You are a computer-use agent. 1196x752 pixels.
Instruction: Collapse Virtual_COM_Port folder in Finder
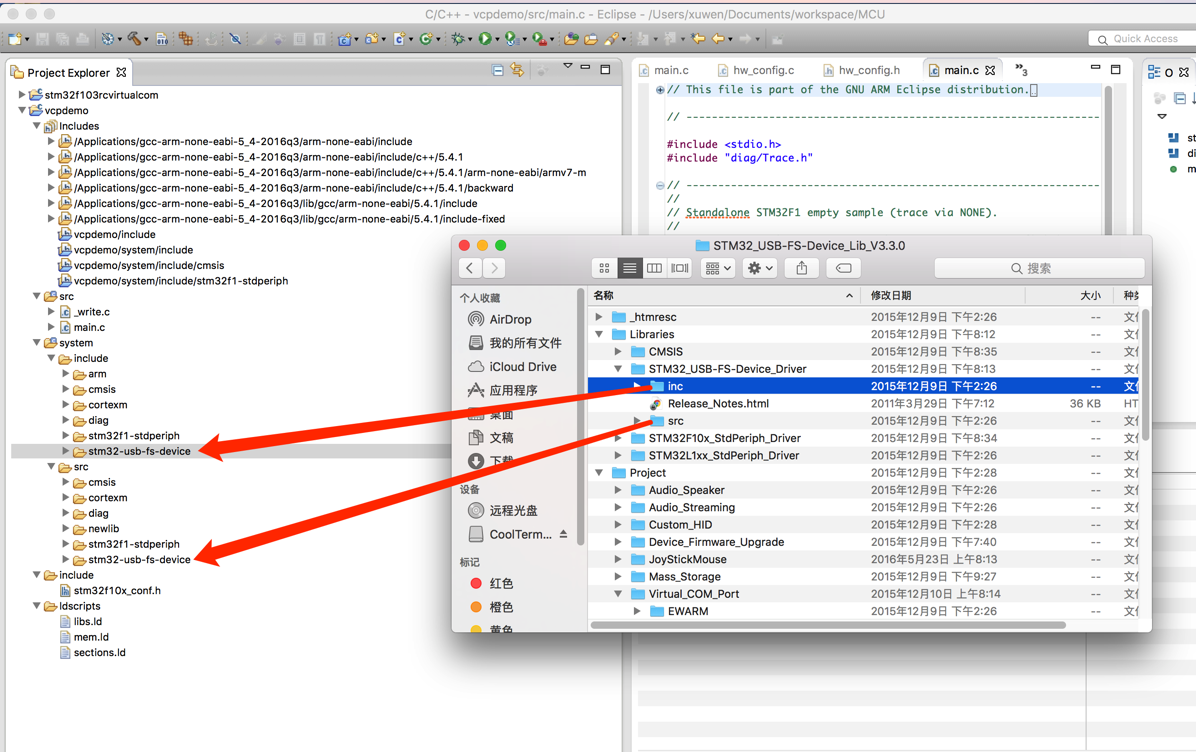pyautogui.click(x=618, y=593)
